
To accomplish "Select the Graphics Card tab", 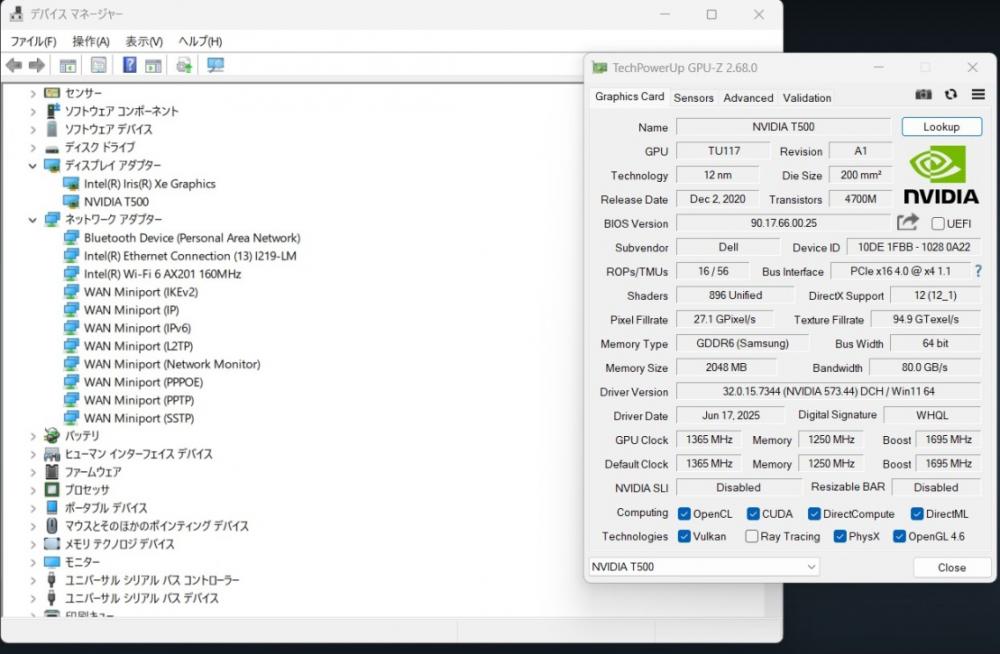I will (x=629, y=96).
